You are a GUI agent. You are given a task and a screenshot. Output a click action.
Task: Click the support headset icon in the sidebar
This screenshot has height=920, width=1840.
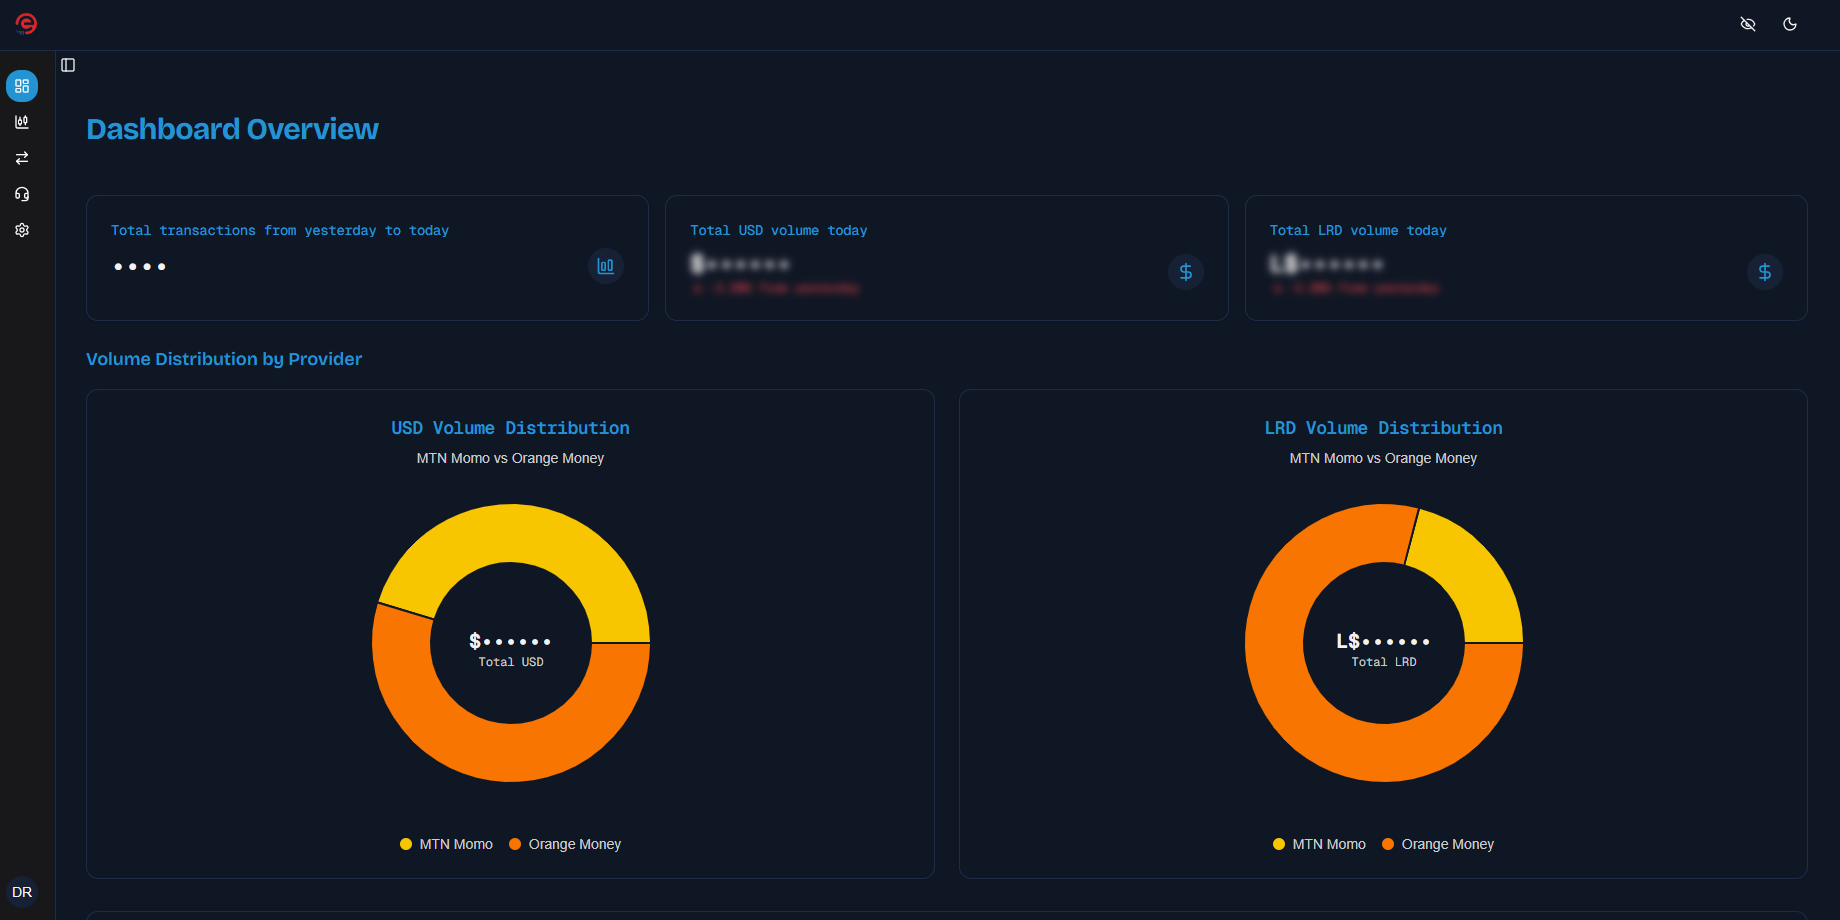[22, 193]
